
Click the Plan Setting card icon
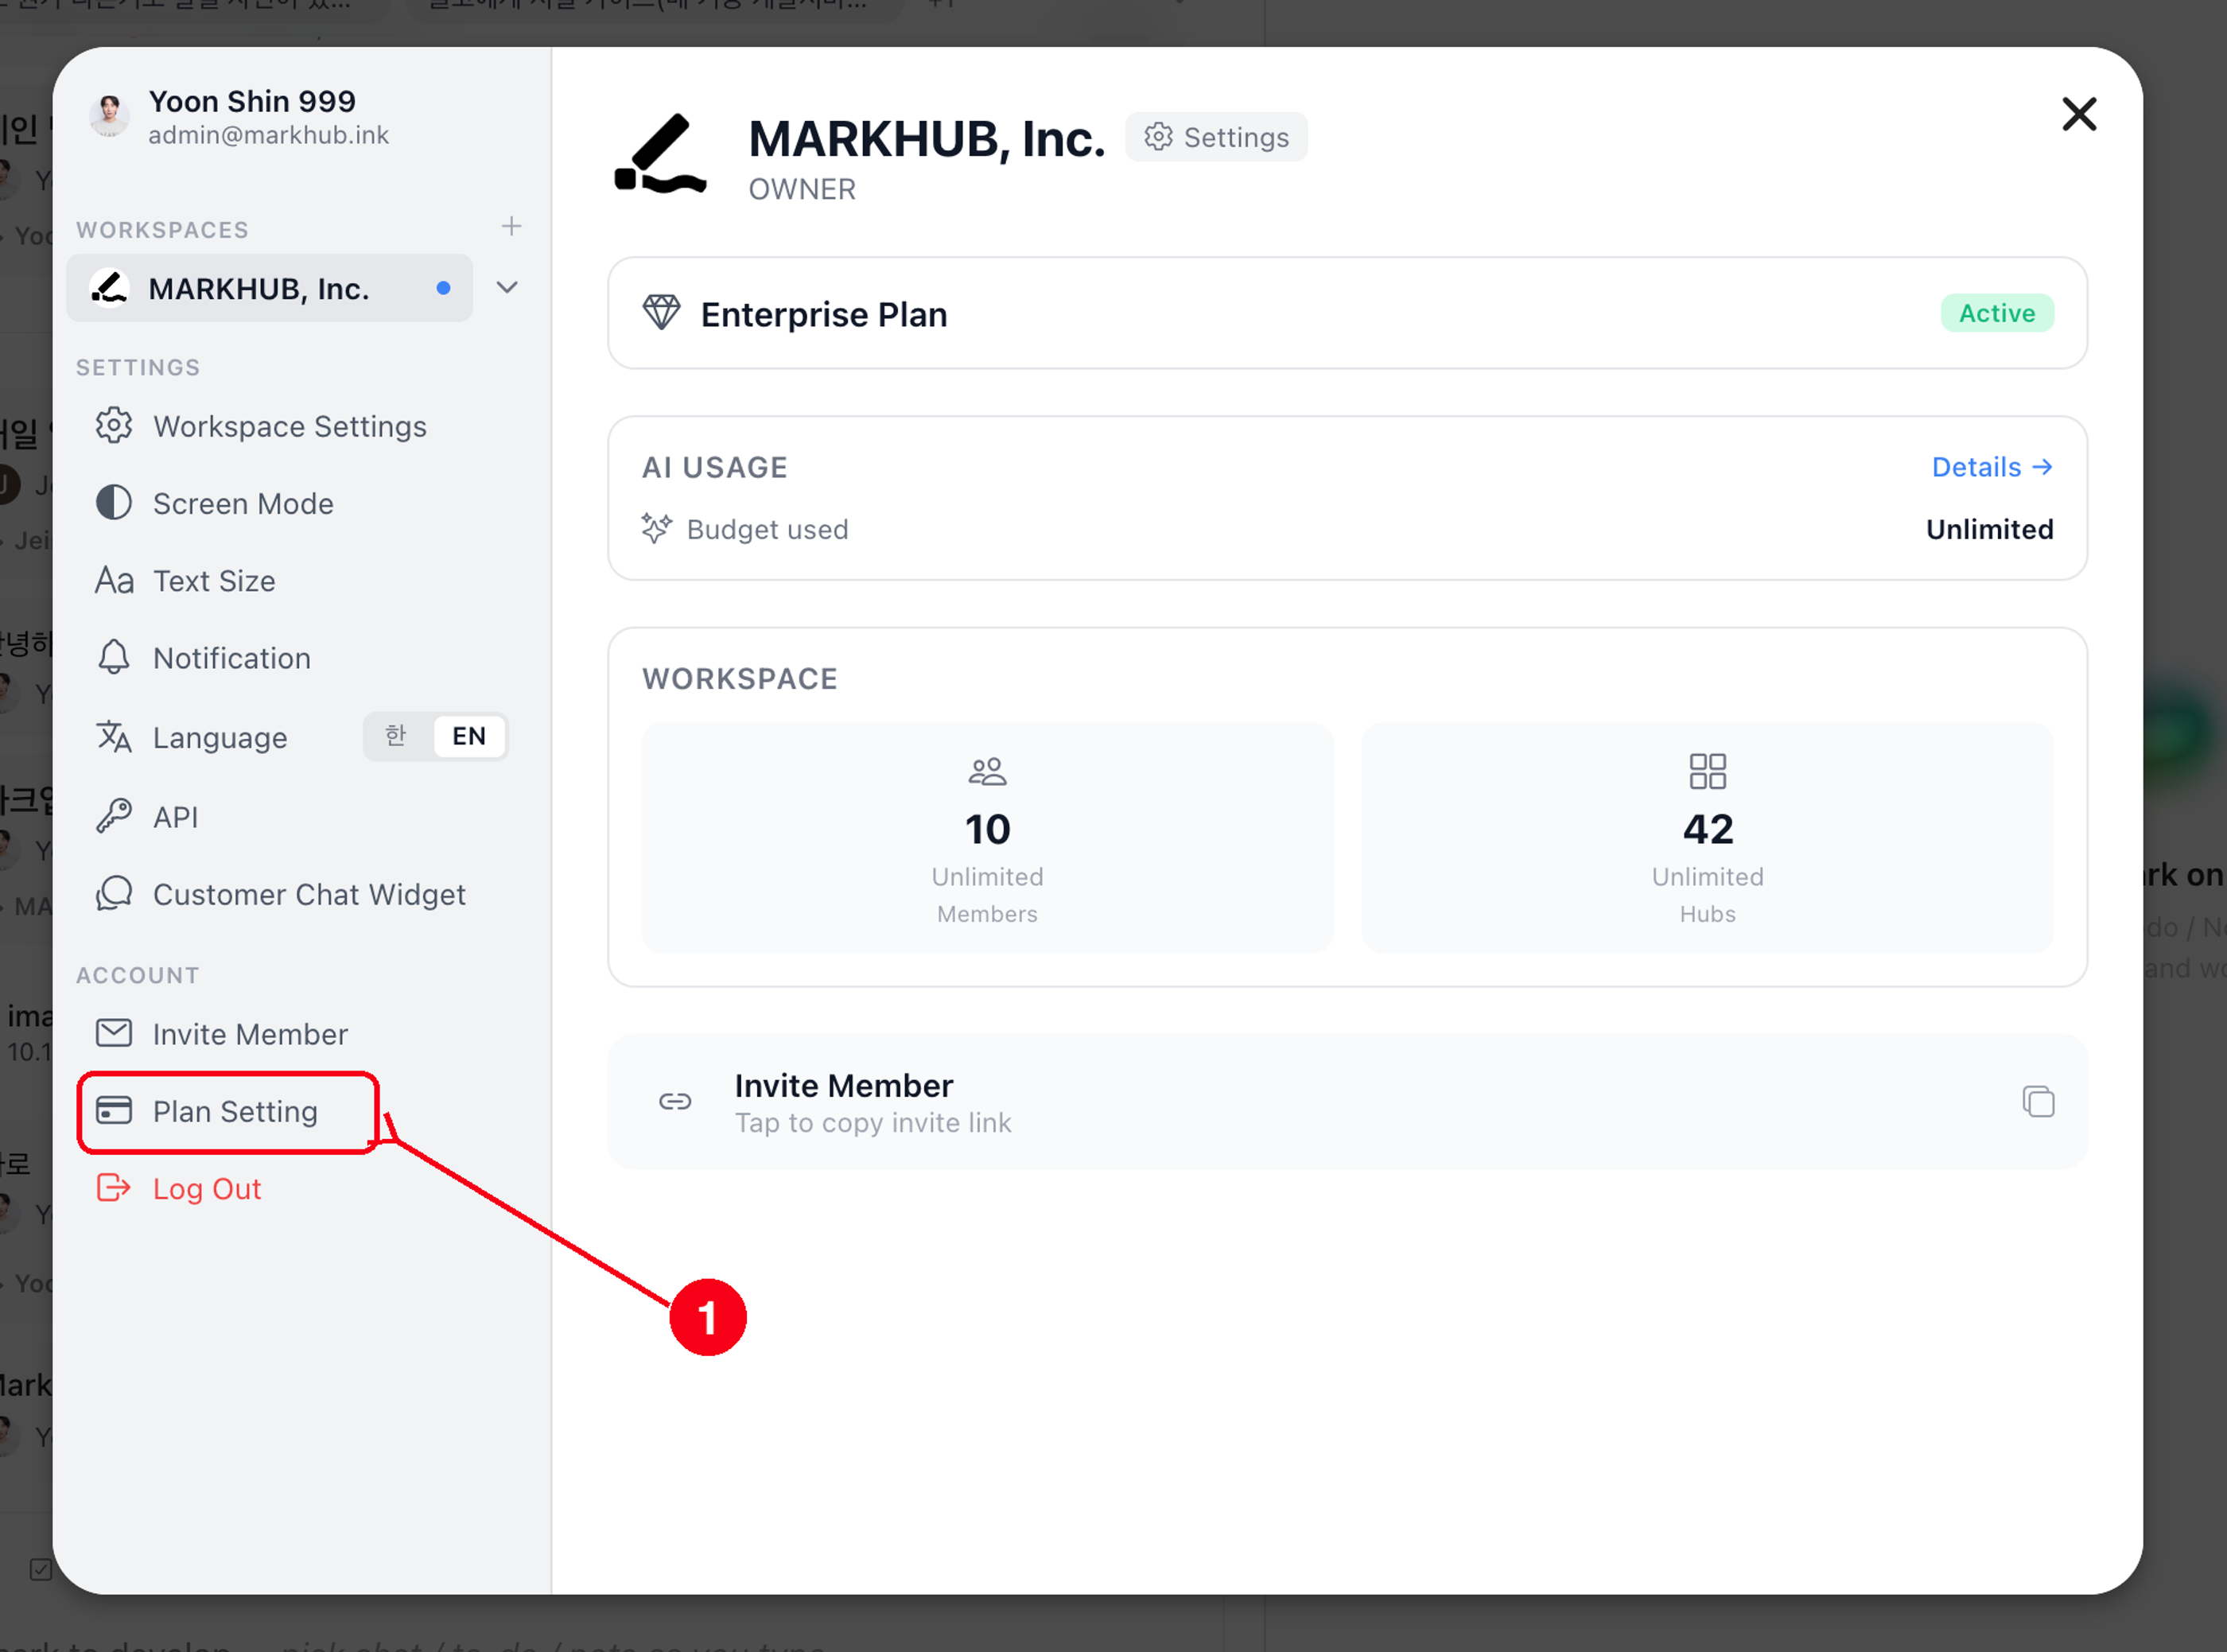point(114,1110)
